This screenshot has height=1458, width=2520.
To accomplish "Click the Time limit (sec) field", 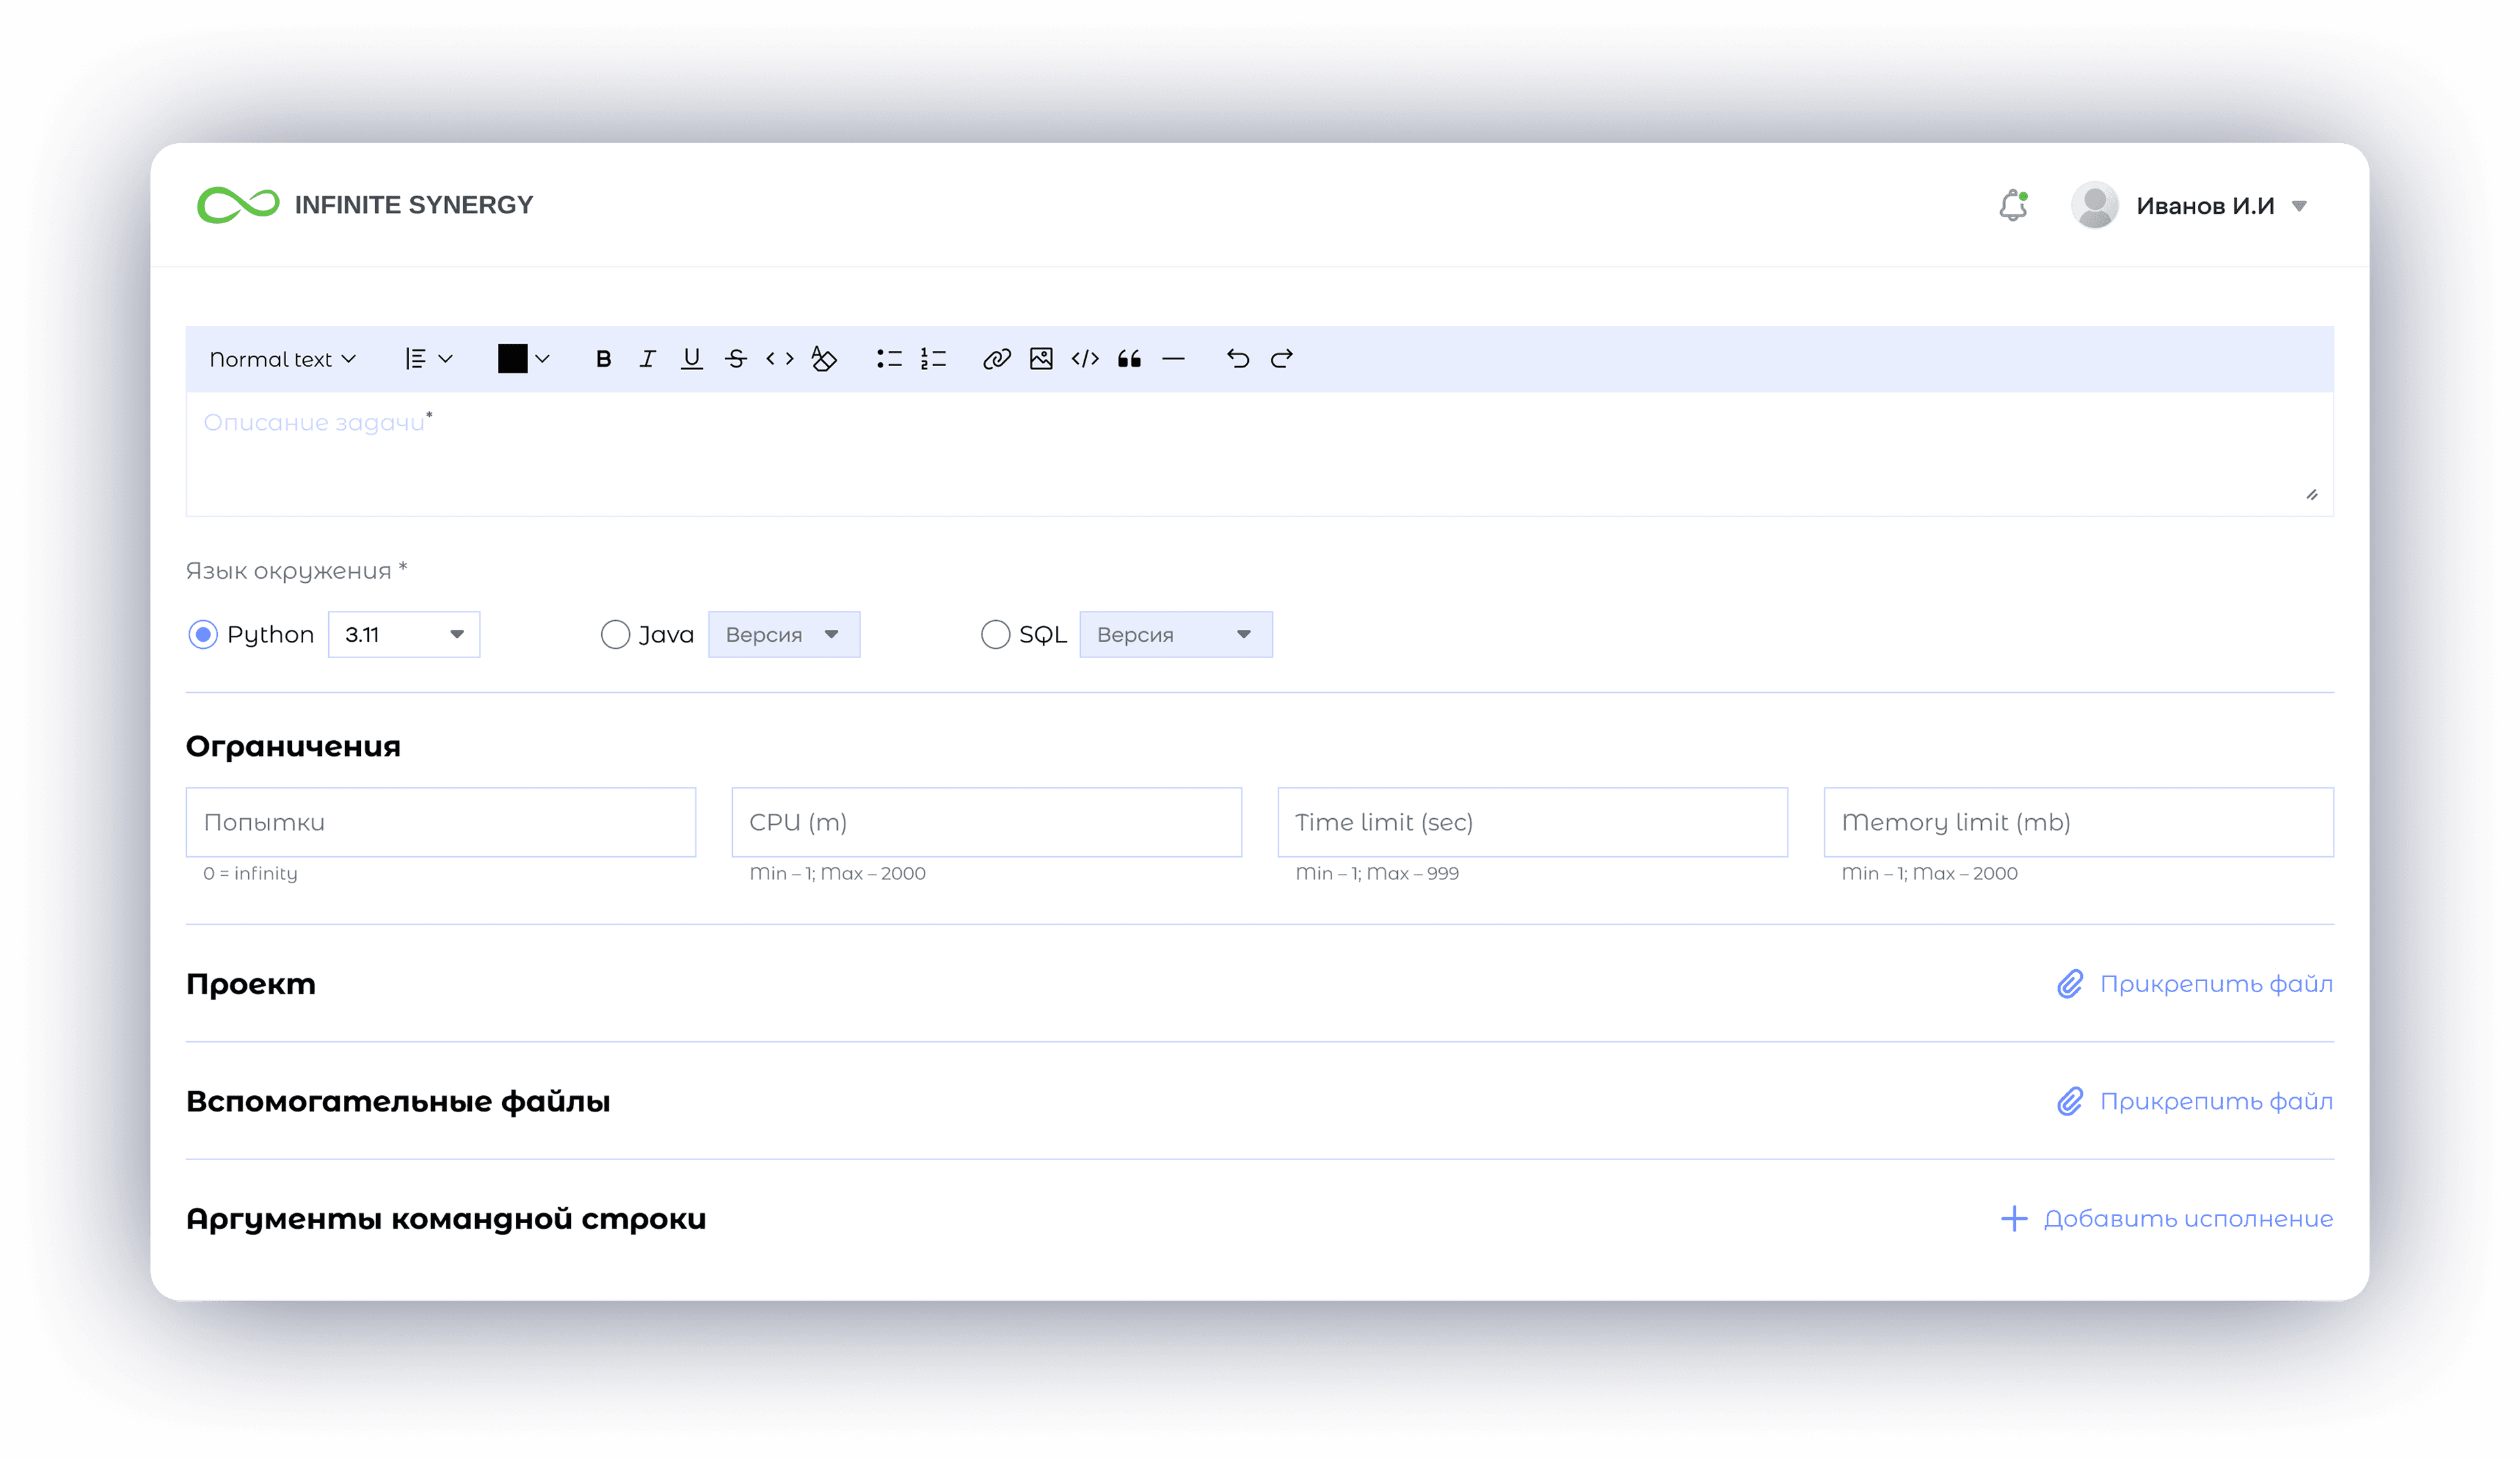I will pos(1532,822).
